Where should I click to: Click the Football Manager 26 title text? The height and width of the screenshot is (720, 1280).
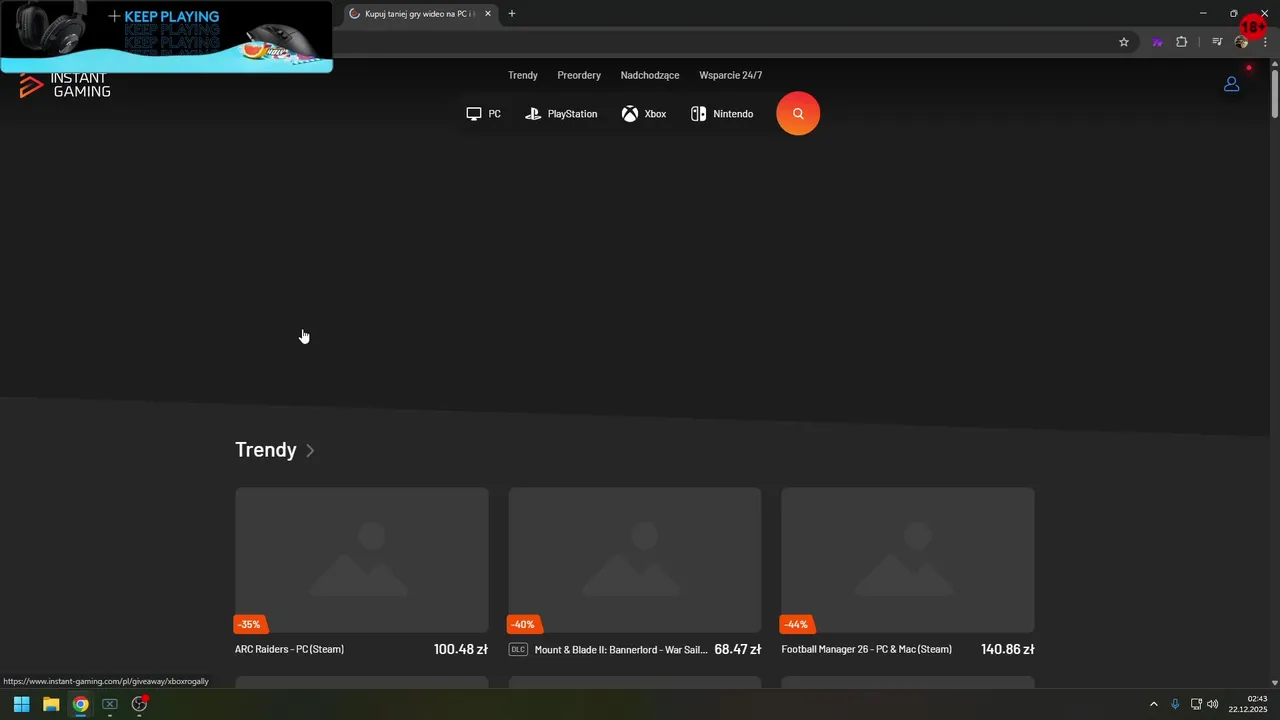[867, 649]
